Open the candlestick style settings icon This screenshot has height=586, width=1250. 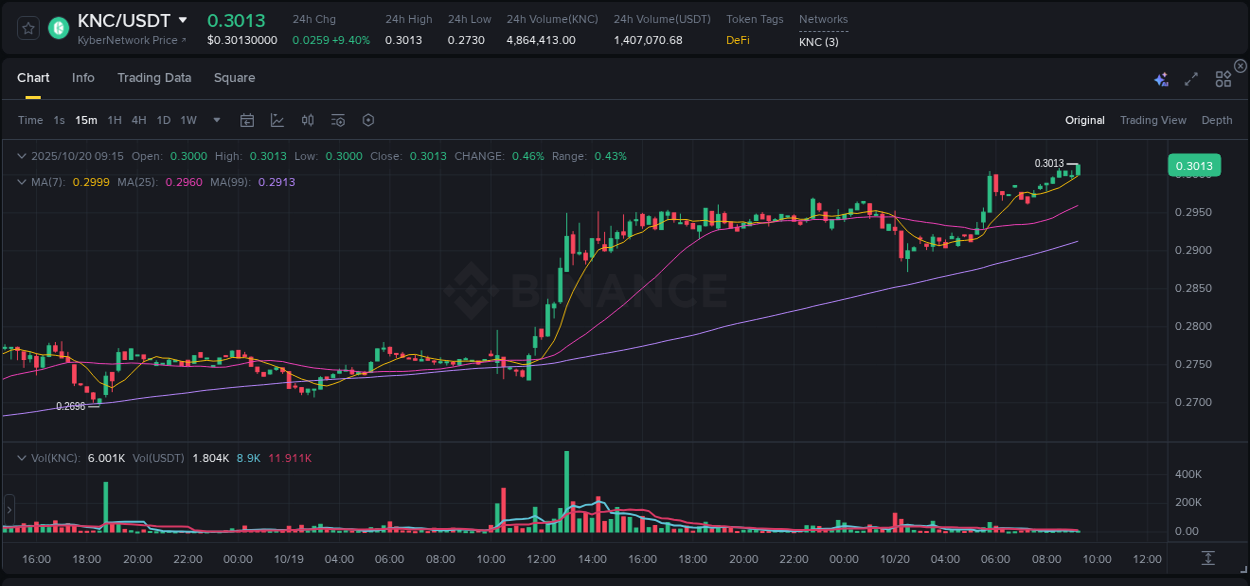(x=307, y=120)
